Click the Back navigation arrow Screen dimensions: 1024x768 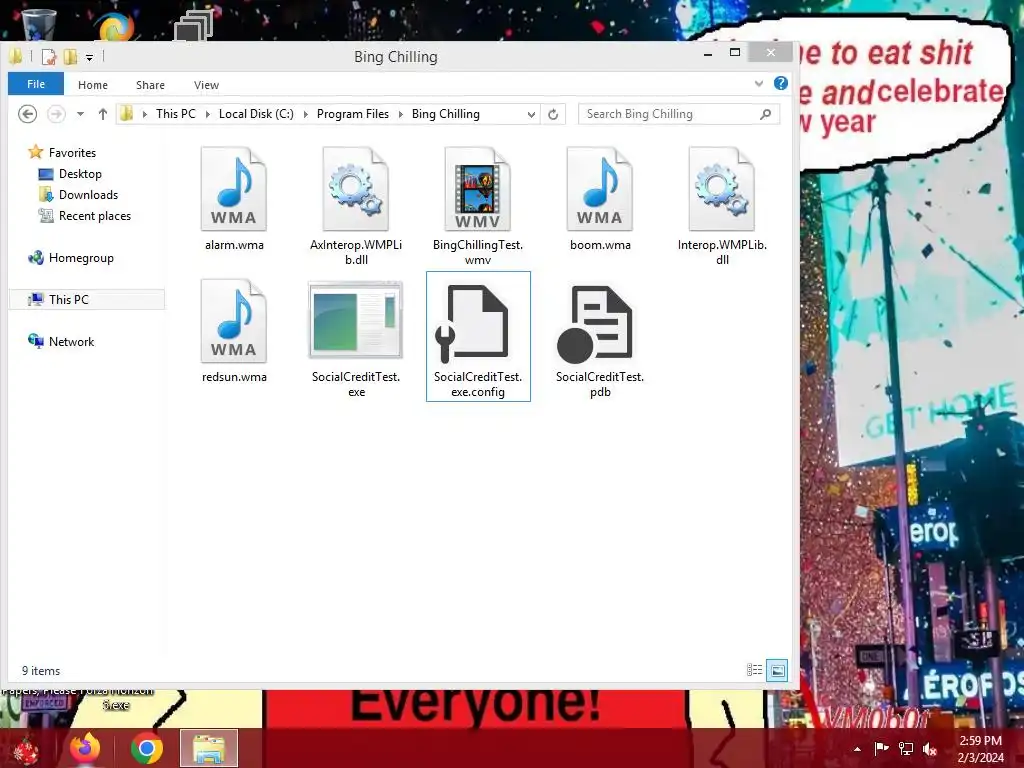click(x=27, y=114)
